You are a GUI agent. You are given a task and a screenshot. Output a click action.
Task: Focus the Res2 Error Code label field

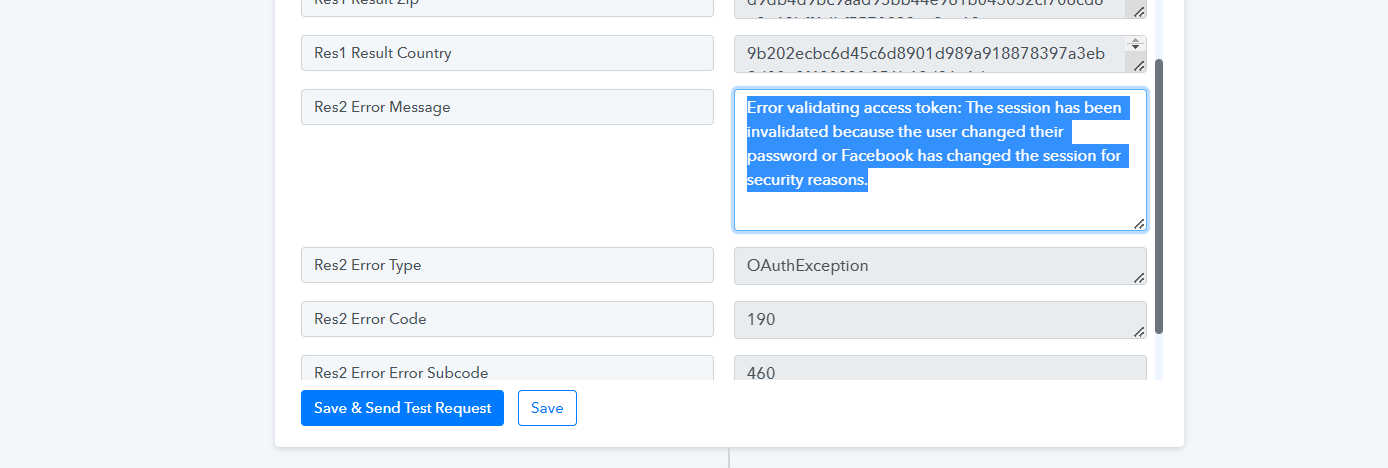tap(507, 319)
